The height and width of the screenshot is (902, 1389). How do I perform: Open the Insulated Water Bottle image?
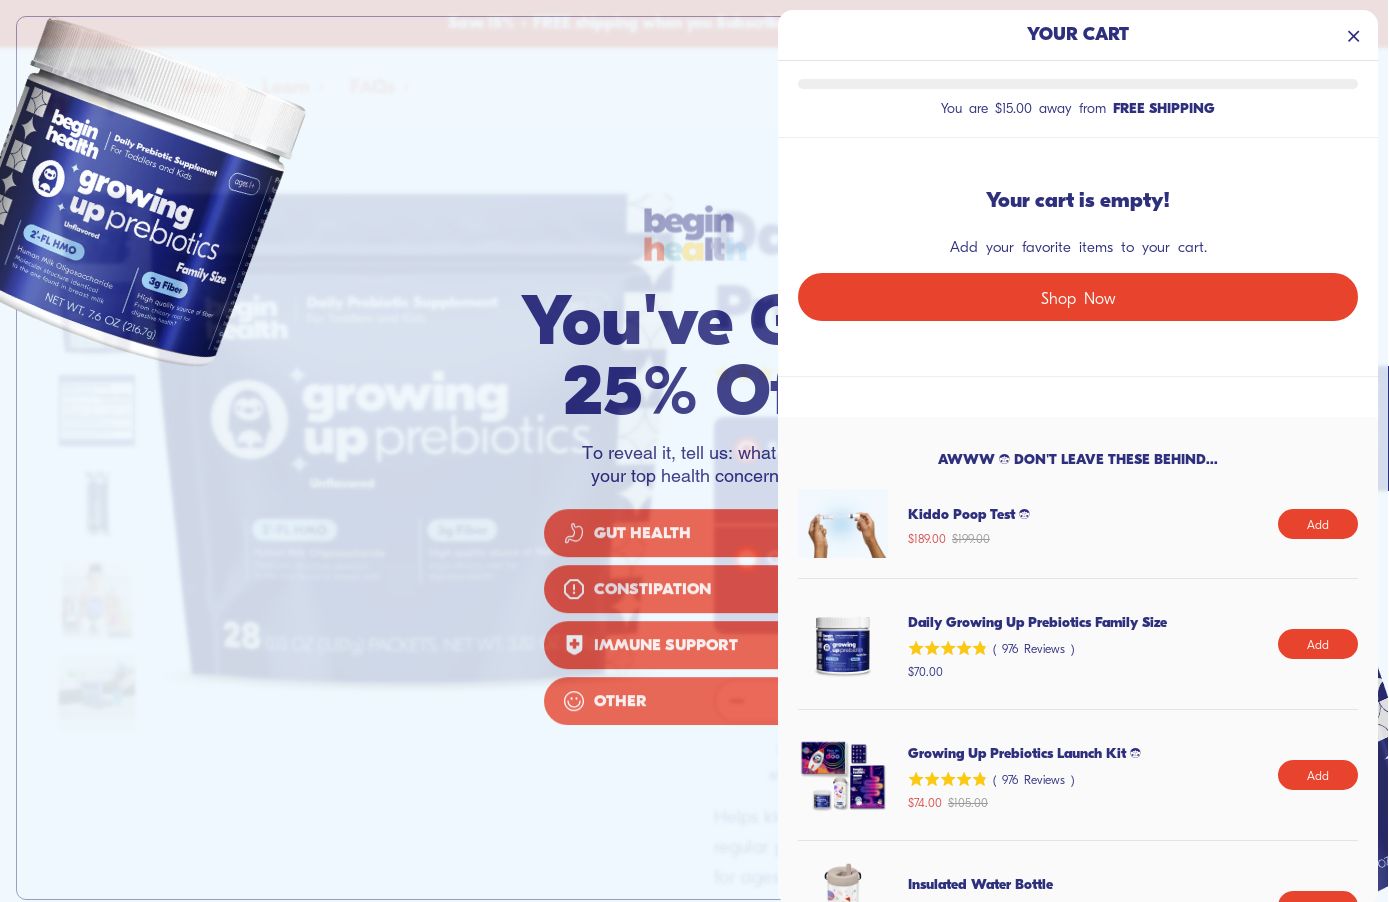[x=843, y=882]
